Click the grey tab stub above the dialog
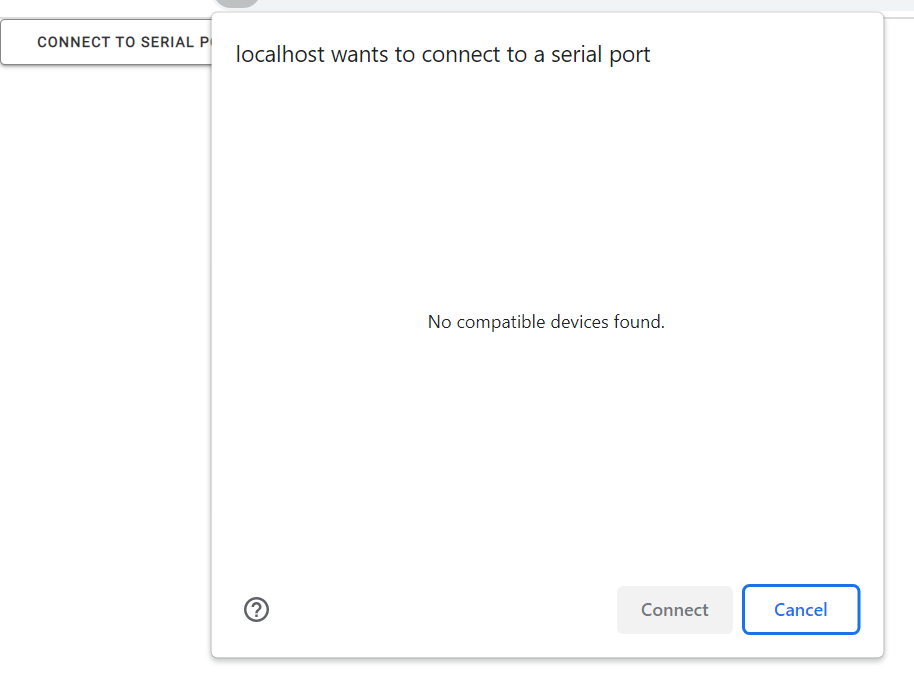The image size is (914, 673). 237,3
